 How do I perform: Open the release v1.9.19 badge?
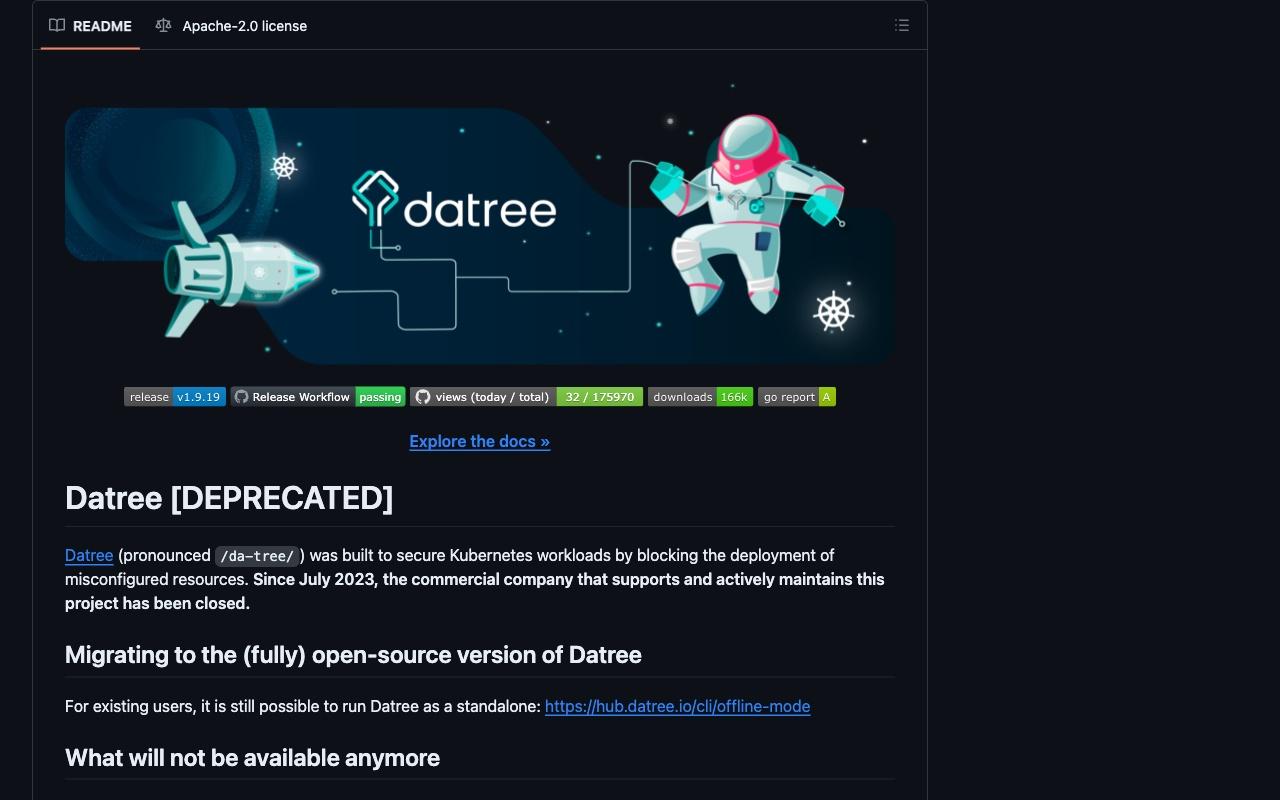point(175,397)
